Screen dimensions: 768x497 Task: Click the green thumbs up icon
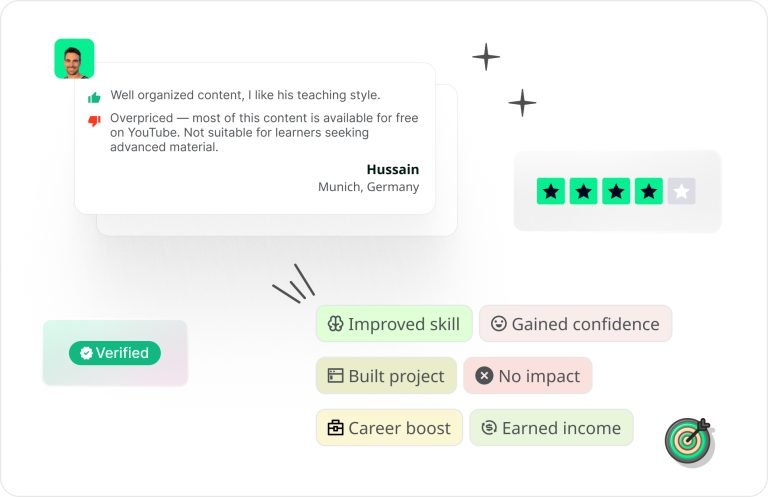point(94,97)
